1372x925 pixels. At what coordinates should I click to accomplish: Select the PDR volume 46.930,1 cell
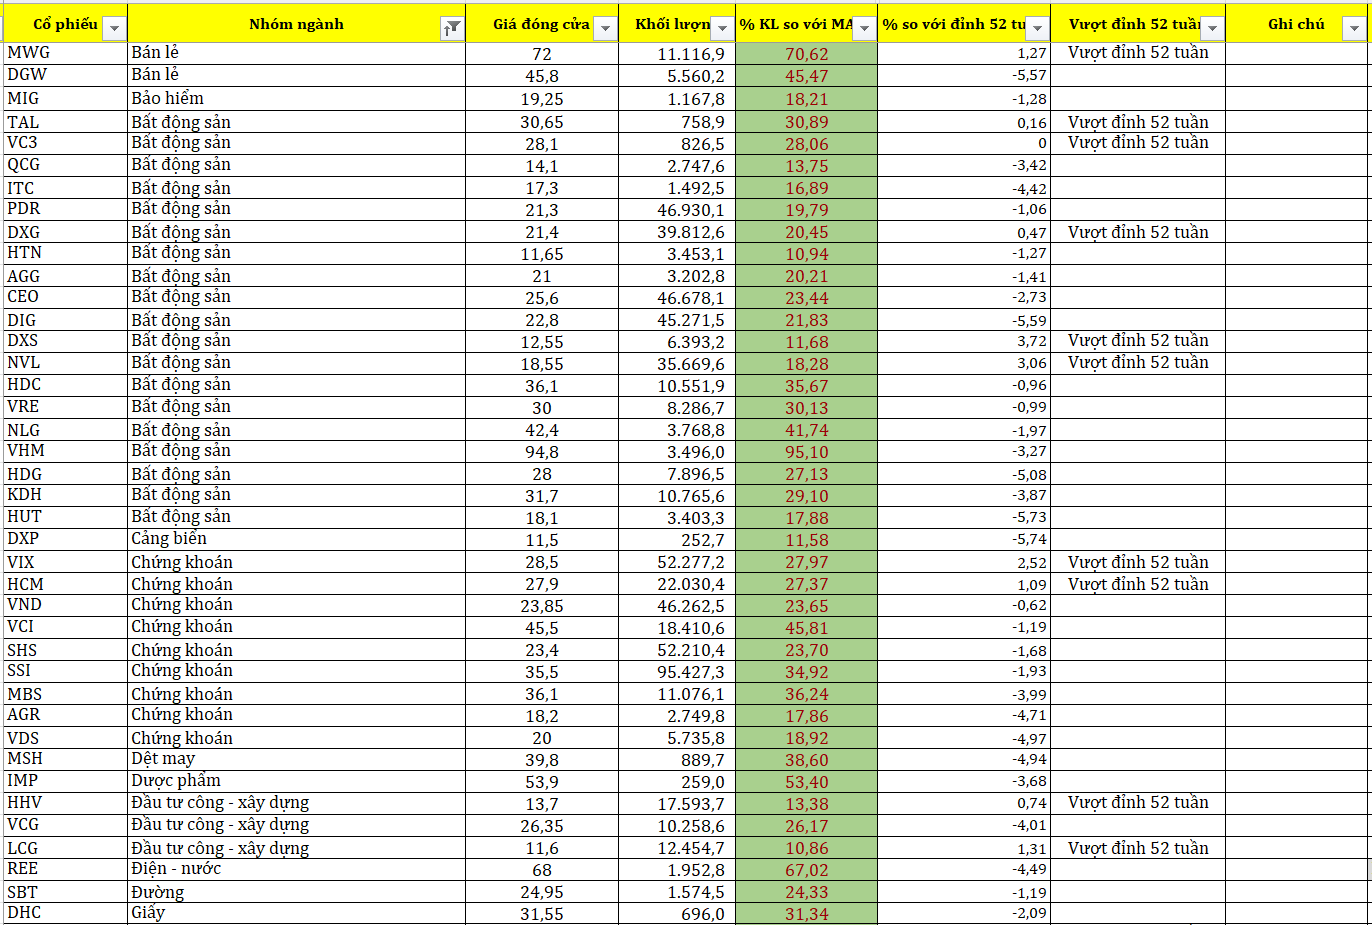coord(677,209)
